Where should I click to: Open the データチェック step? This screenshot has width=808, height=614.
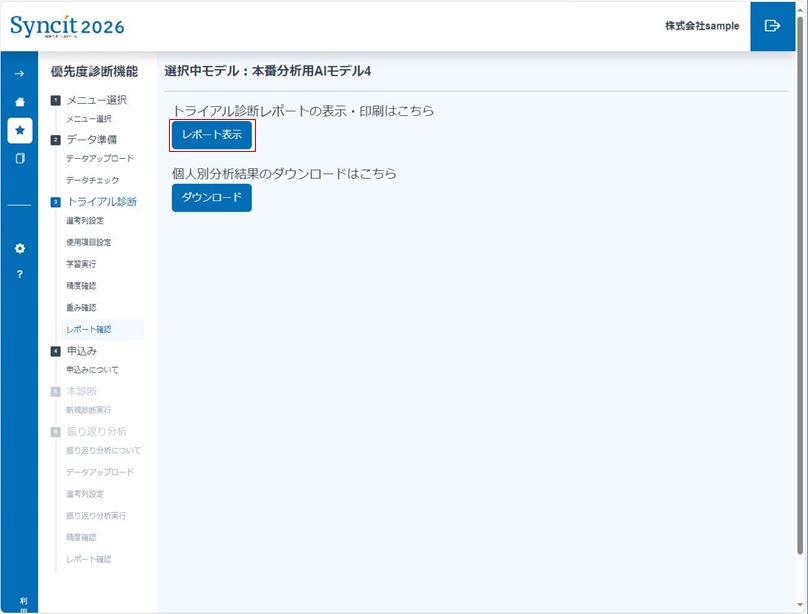(92, 180)
